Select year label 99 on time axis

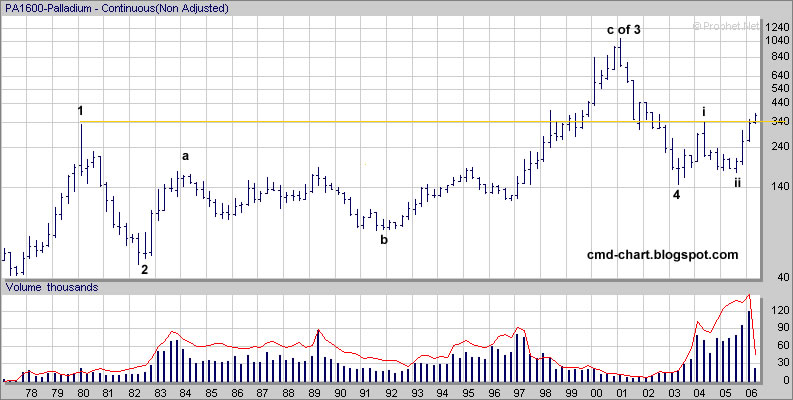pyautogui.click(x=570, y=393)
